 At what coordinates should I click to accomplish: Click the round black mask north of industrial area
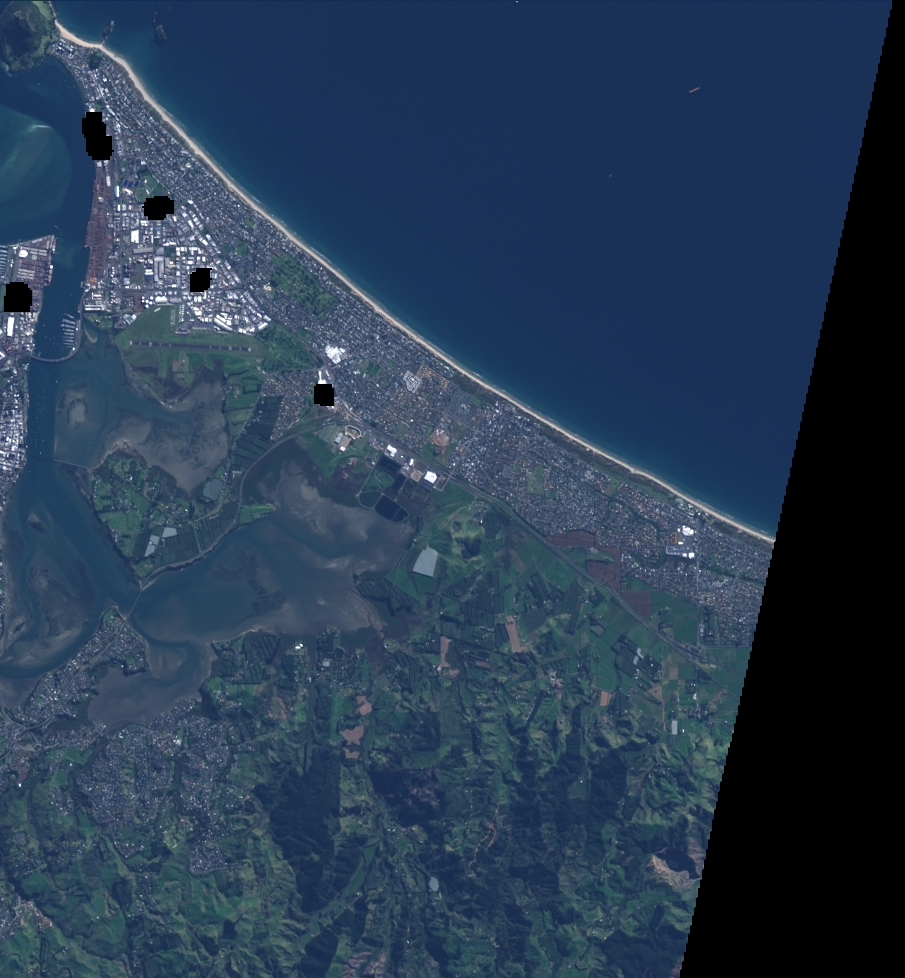click(x=158, y=208)
